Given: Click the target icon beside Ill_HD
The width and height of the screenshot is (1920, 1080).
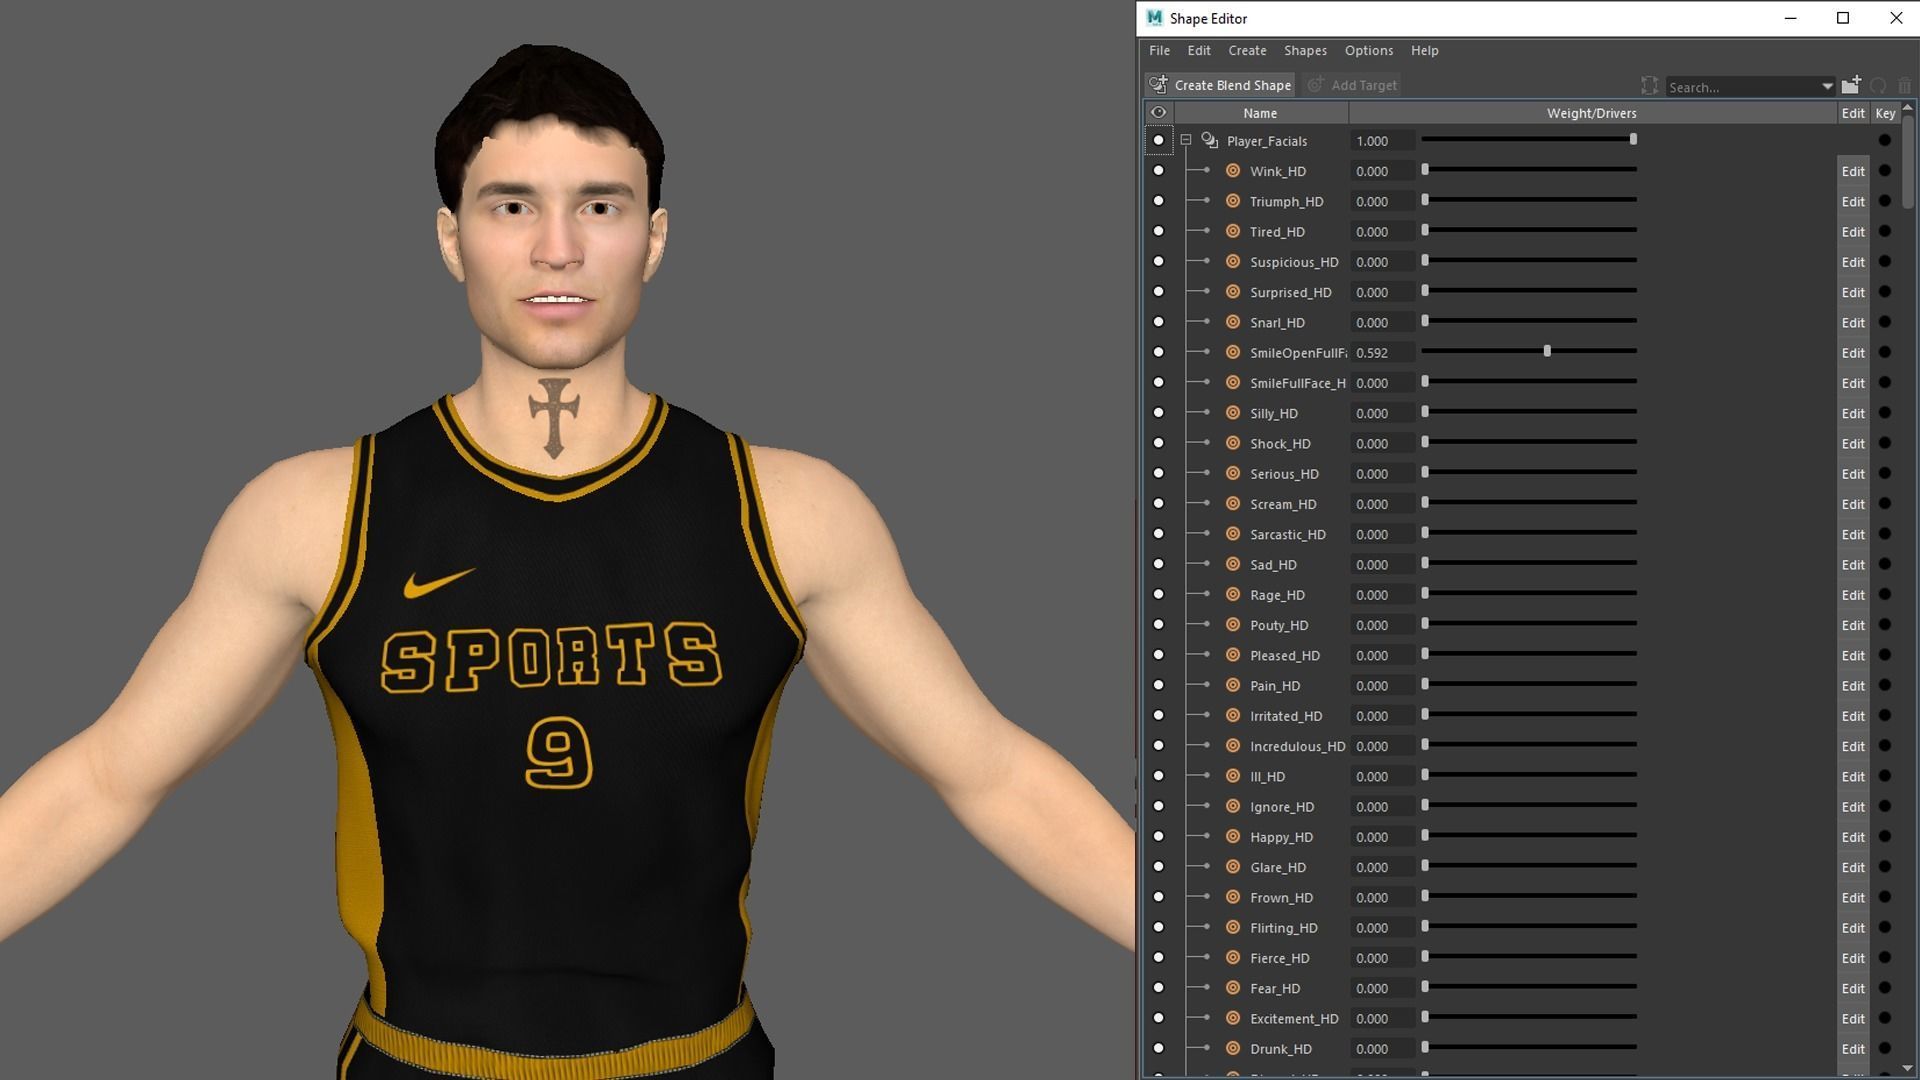Looking at the screenshot, I should 1233,776.
